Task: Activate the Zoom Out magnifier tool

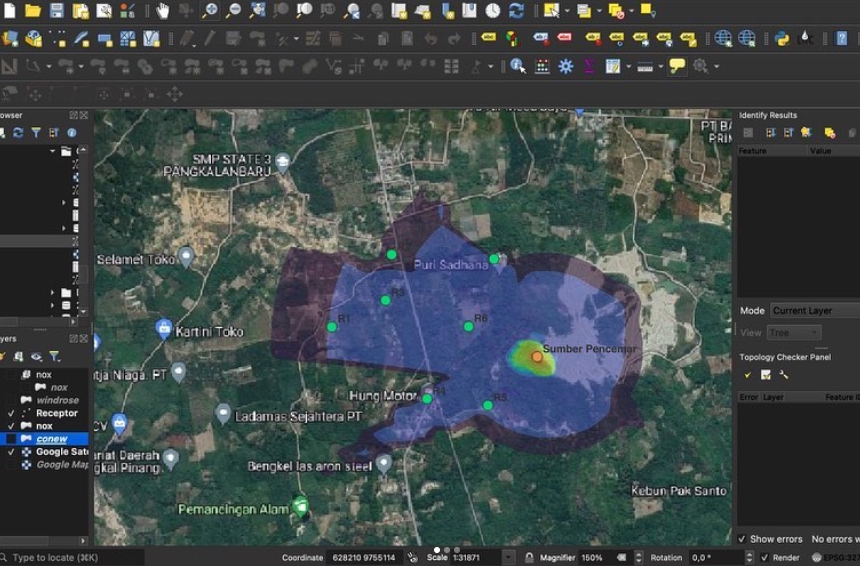Action: pos(234,10)
